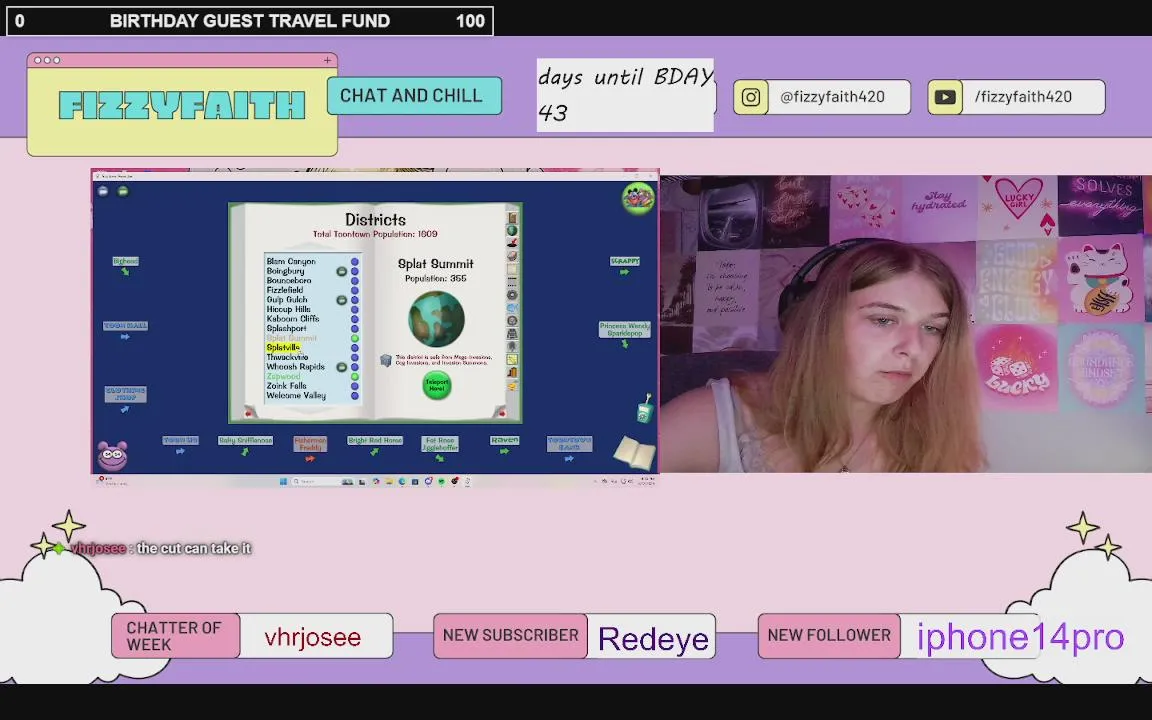This screenshot has width=1152, height=720.
Task: Select the Fizzlefield district
Action: pyautogui.click(x=285, y=290)
